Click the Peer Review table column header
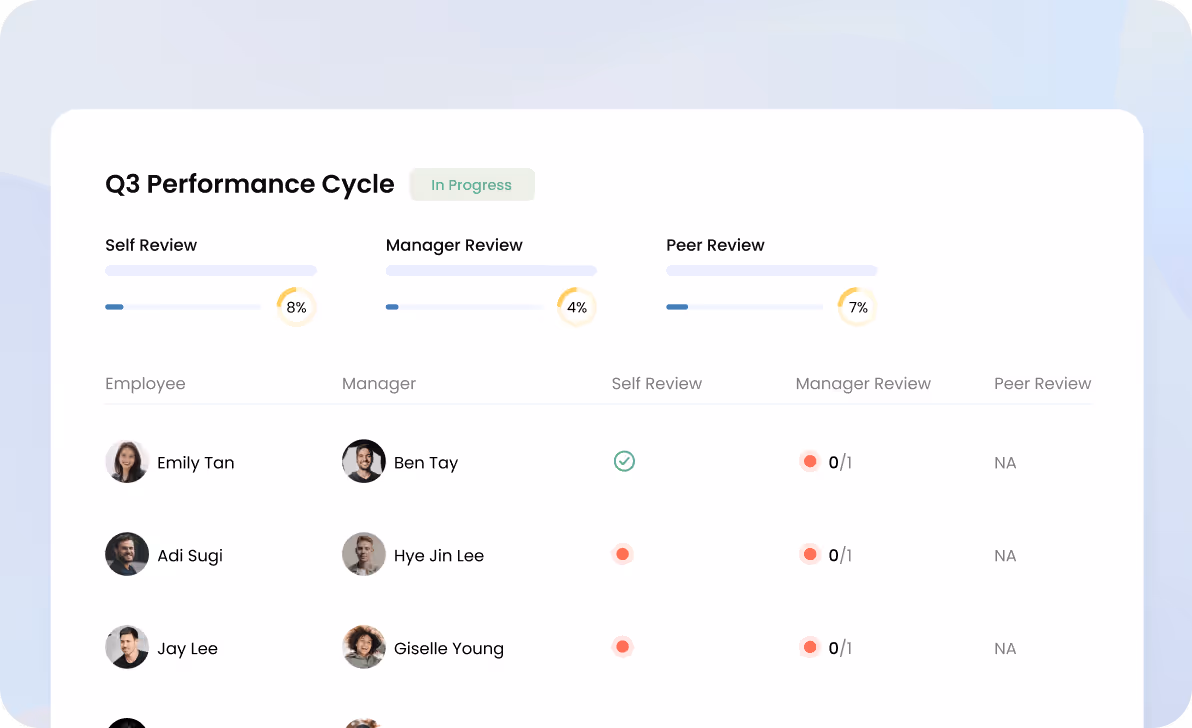 (1042, 384)
